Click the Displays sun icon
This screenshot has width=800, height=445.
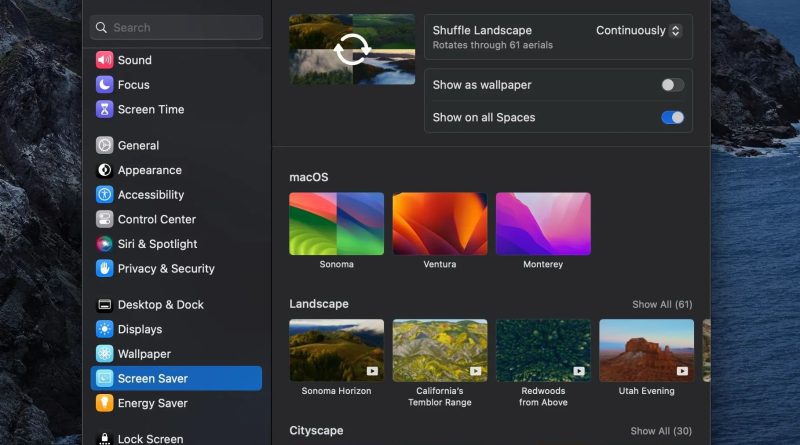point(104,329)
